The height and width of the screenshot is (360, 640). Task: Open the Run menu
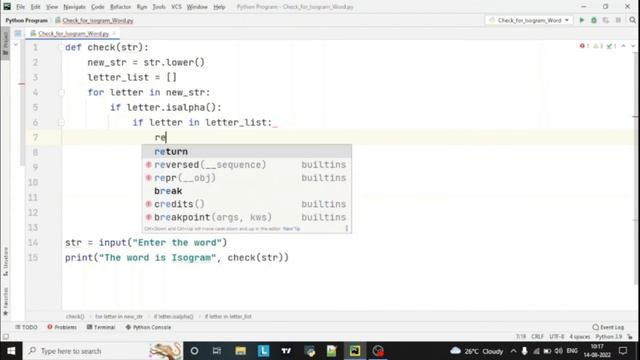point(142,7)
